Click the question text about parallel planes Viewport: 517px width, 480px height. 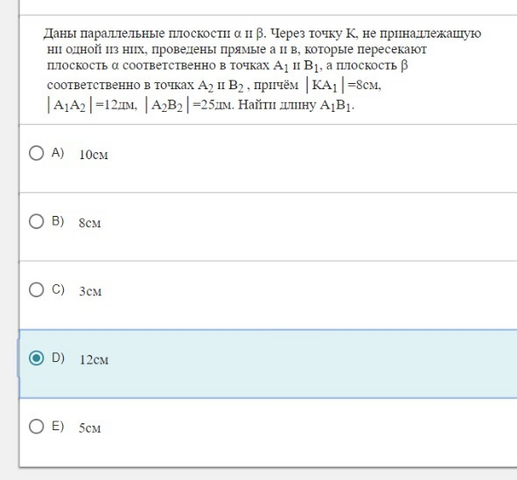click(x=262, y=69)
